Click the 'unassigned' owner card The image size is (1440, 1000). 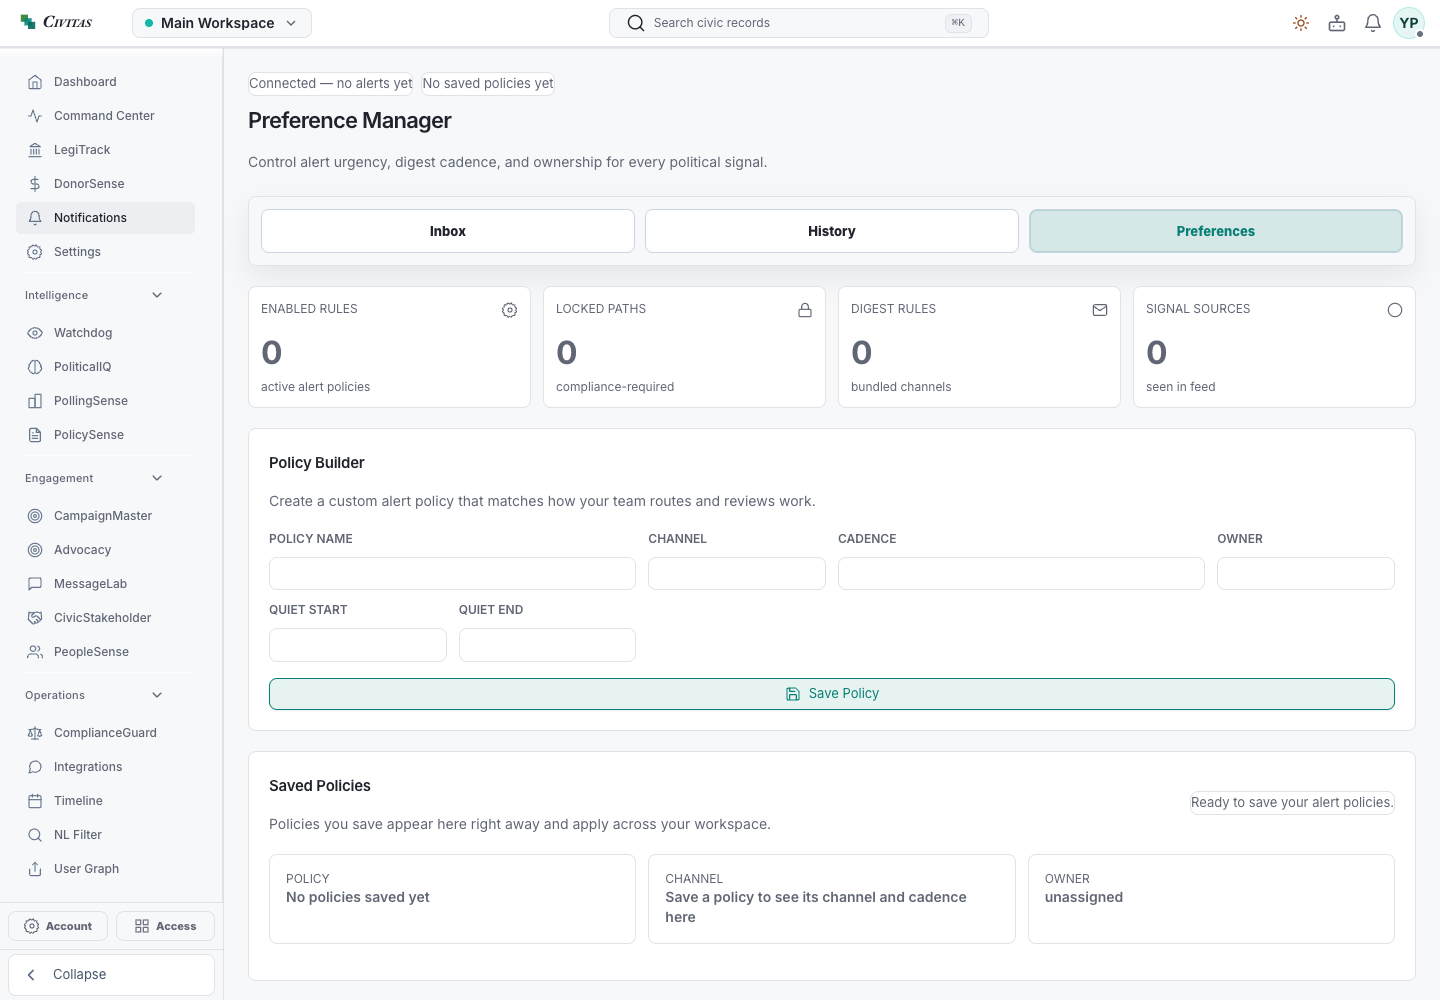pyautogui.click(x=1211, y=899)
